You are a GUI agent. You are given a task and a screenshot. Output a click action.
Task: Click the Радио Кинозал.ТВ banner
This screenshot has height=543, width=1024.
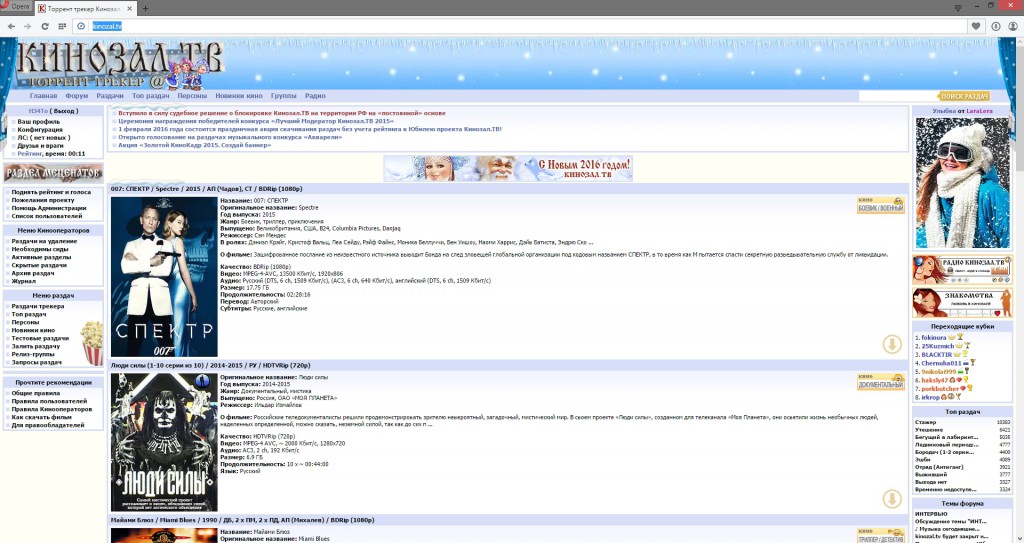961,271
